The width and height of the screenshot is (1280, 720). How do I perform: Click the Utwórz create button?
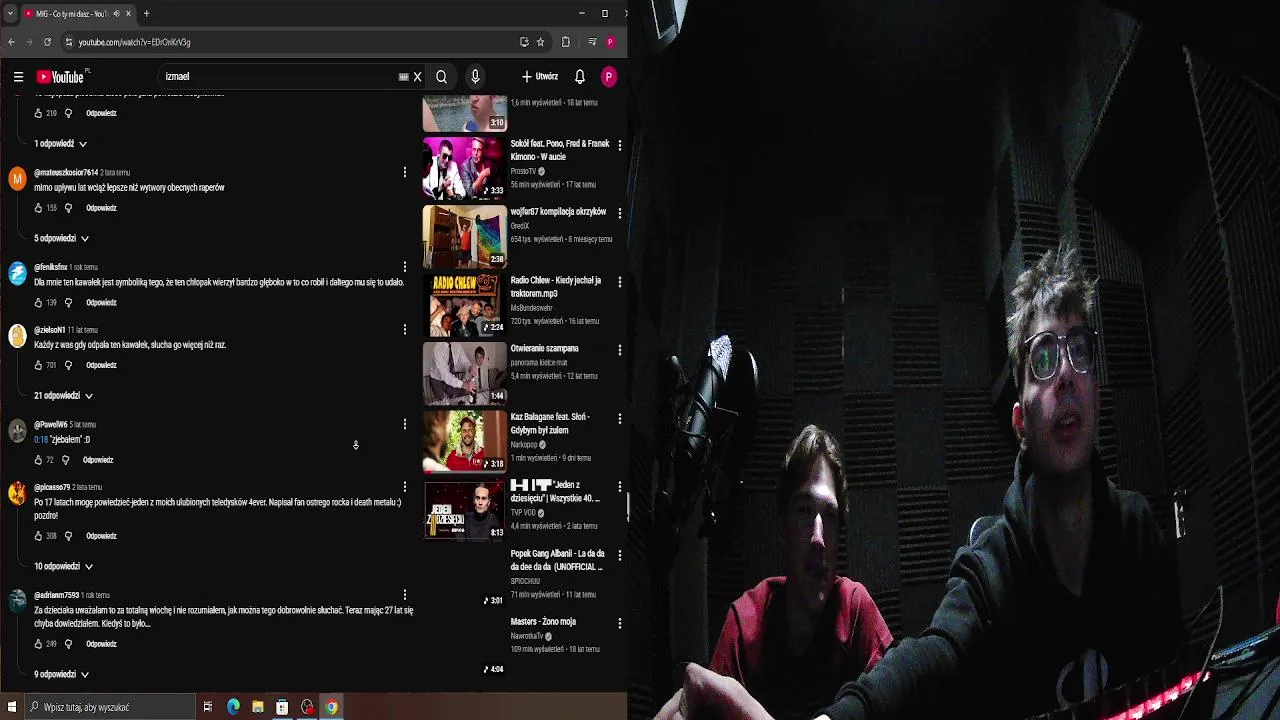click(x=540, y=77)
